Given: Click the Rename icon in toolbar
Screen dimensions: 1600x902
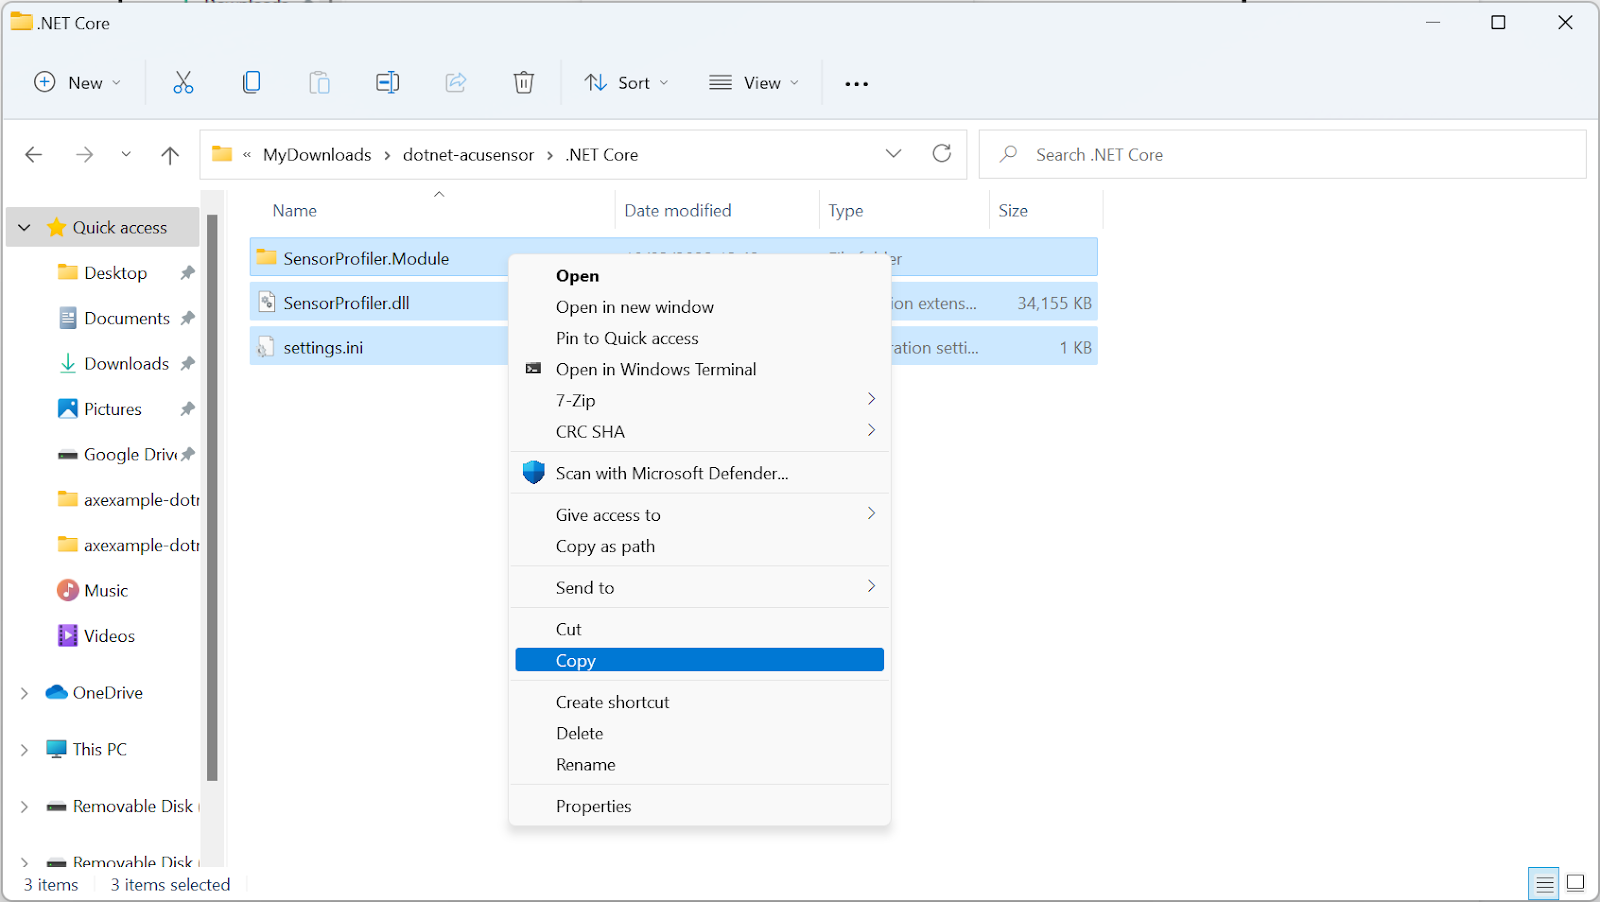Looking at the screenshot, I should pyautogui.click(x=387, y=83).
